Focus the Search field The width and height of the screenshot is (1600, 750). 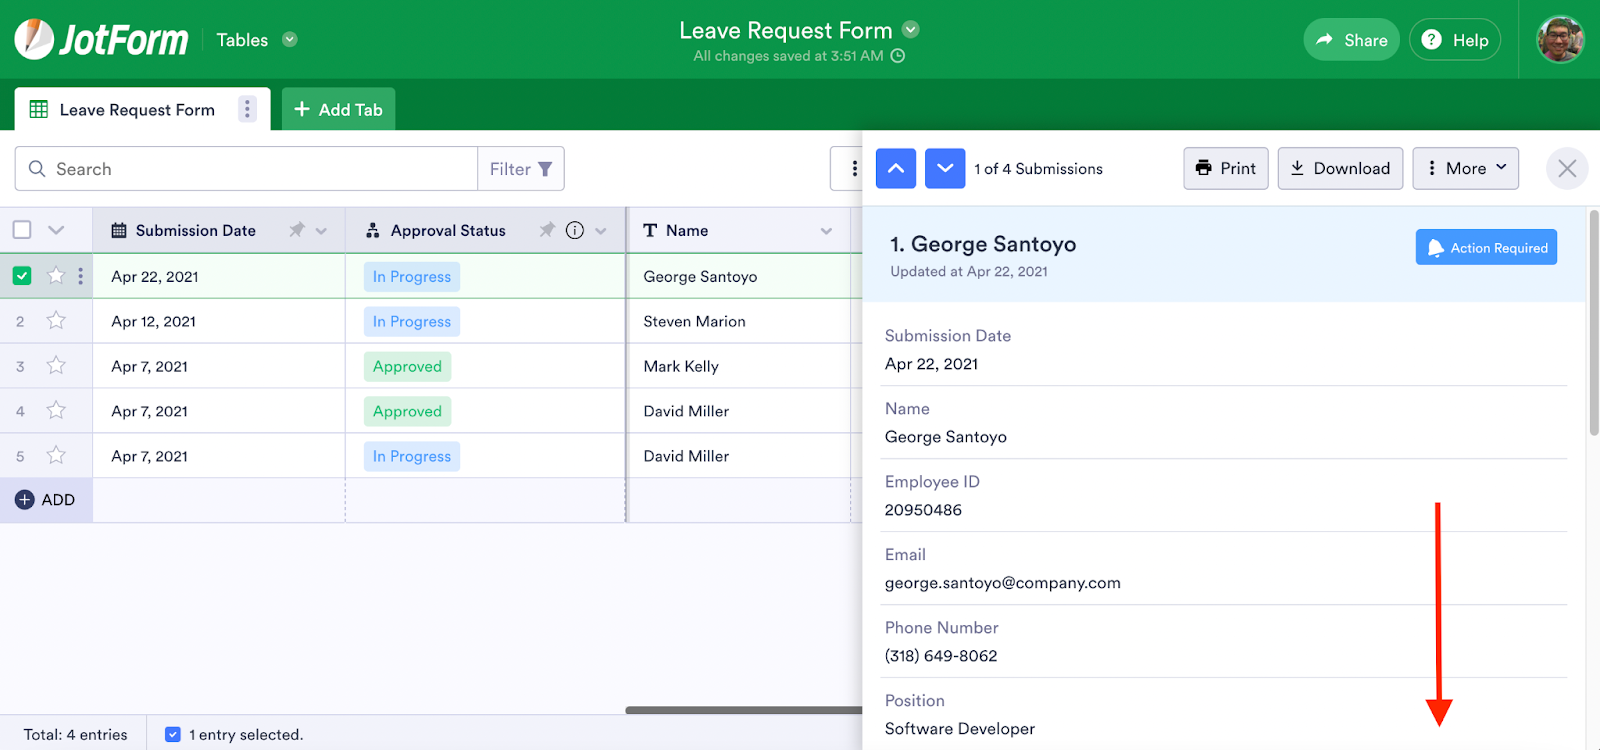point(246,169)
